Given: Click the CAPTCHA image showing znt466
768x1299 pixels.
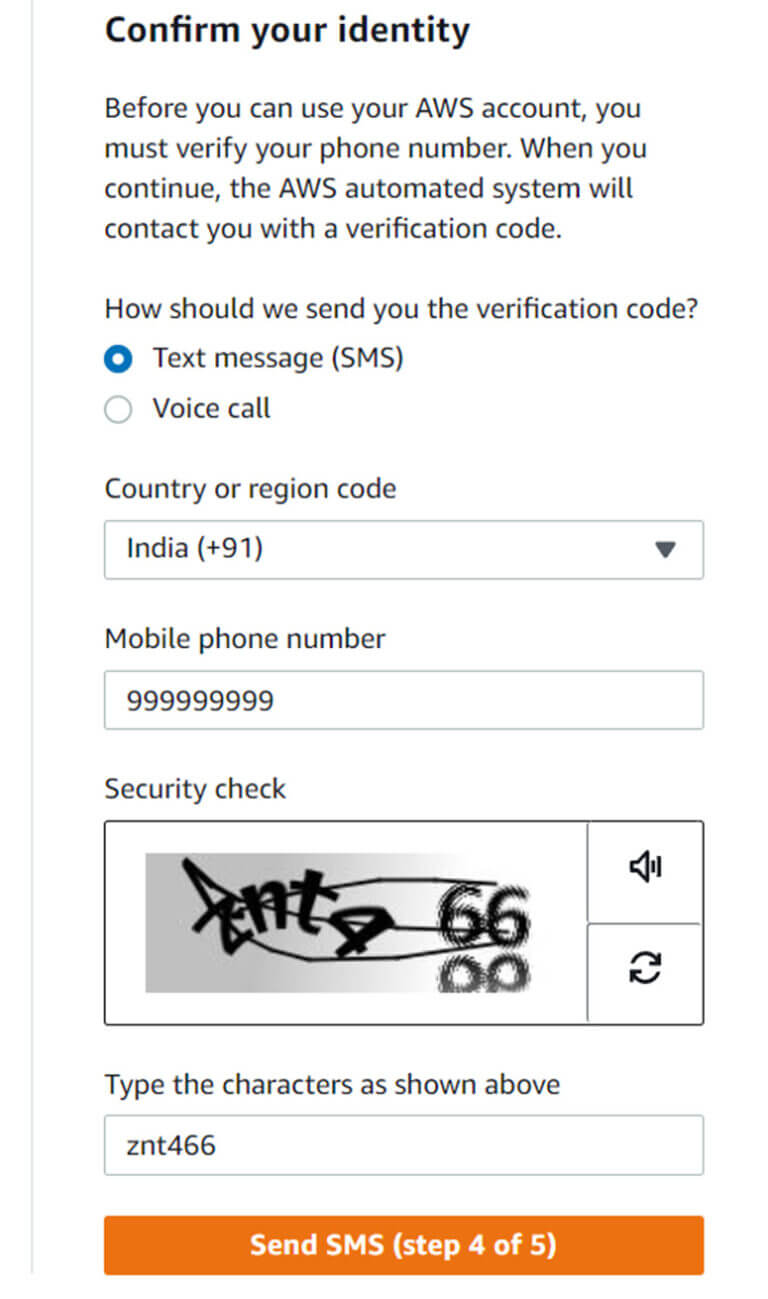Looking at the screenshot, I should (345, 922).
